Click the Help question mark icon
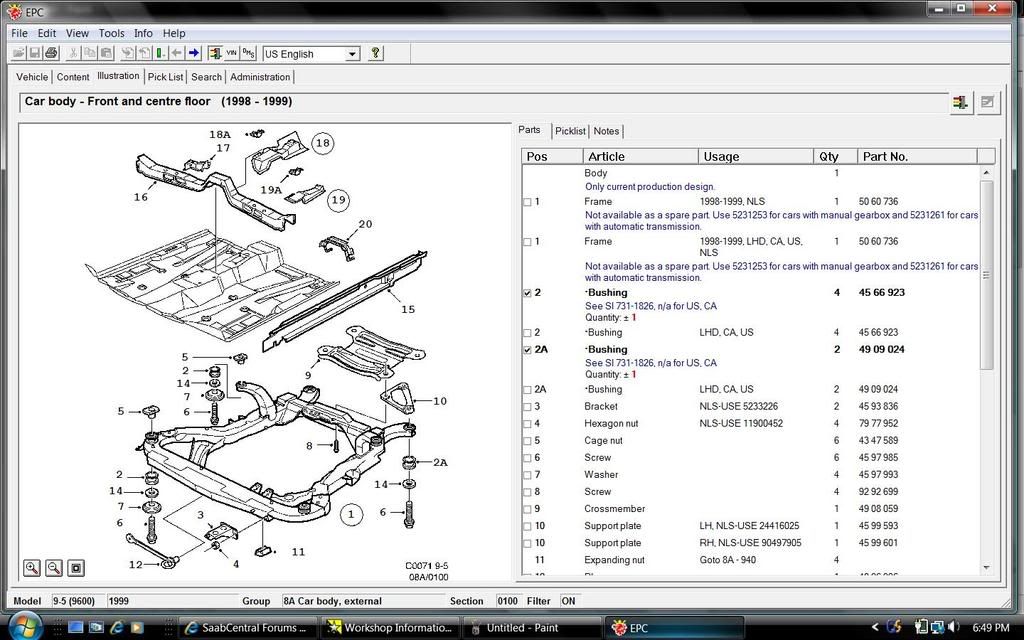Image resolution: width=1024 pixels, height=640 pixels. coord(375,53)
